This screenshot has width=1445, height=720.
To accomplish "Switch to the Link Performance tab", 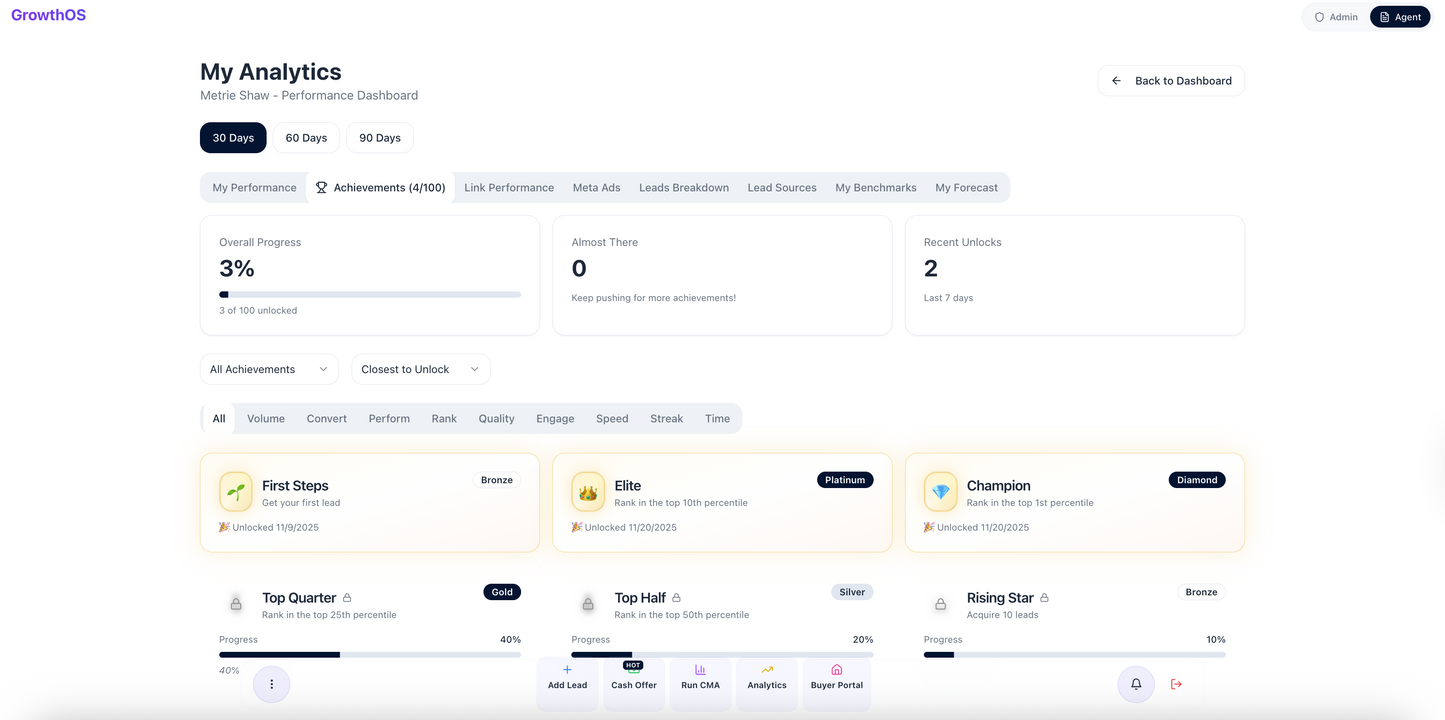I will (x=509, y=188).
